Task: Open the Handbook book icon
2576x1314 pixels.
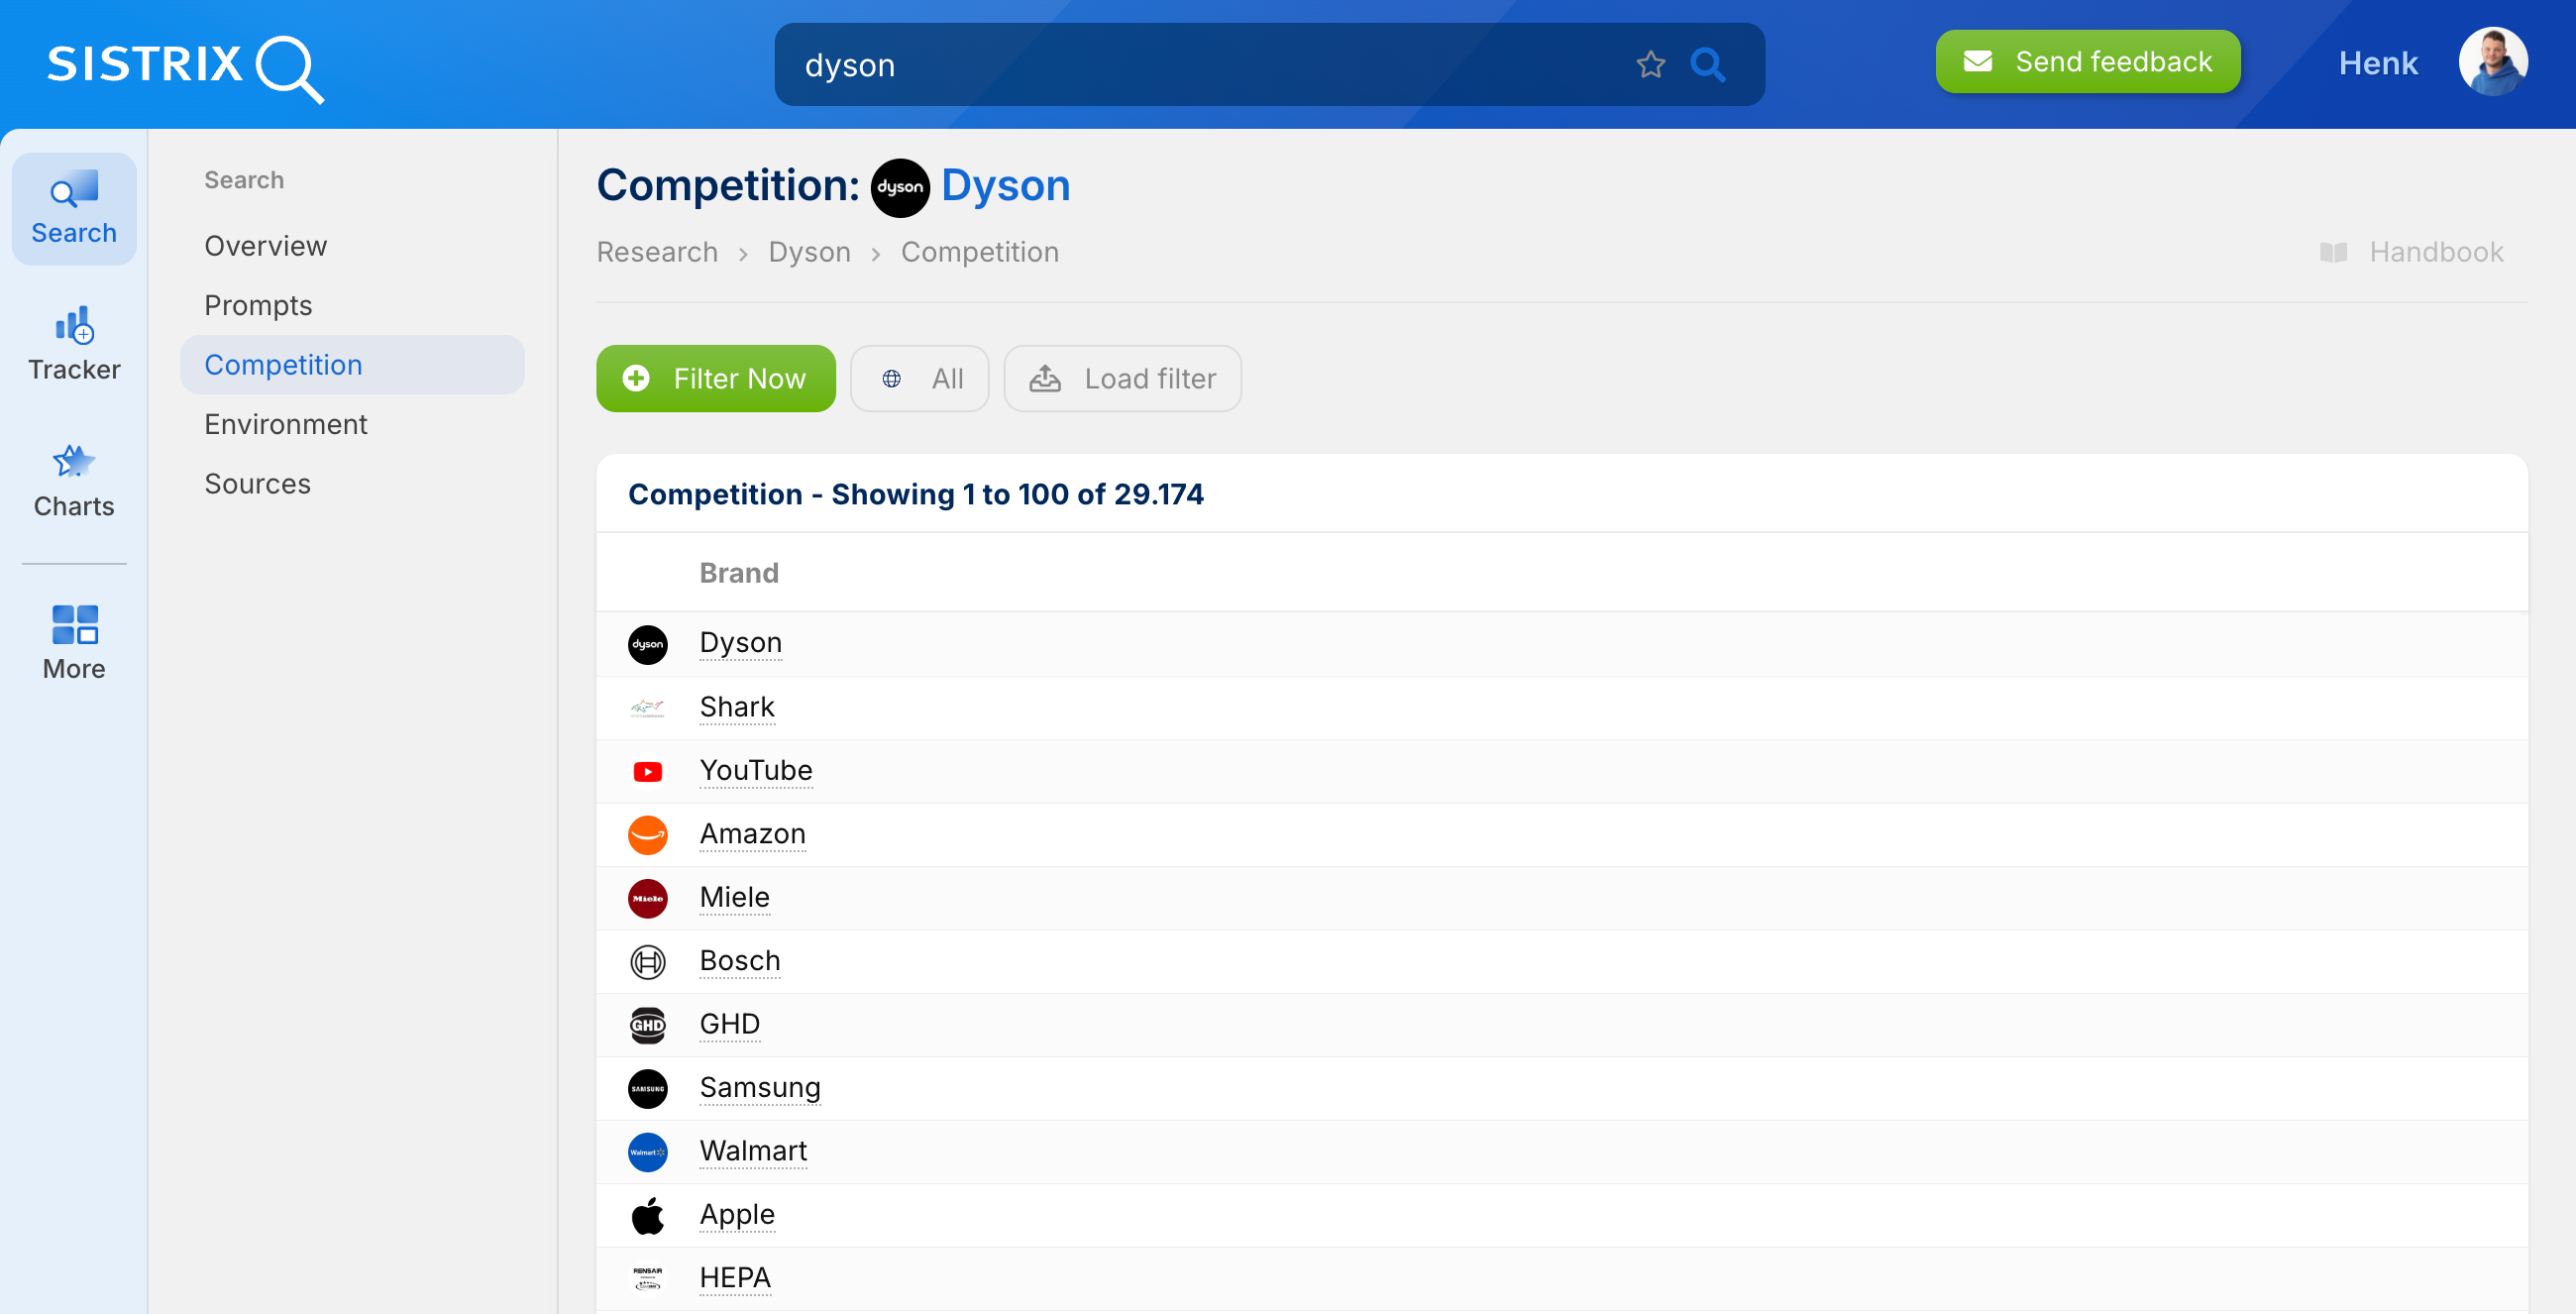Action: click(2333, 252)
